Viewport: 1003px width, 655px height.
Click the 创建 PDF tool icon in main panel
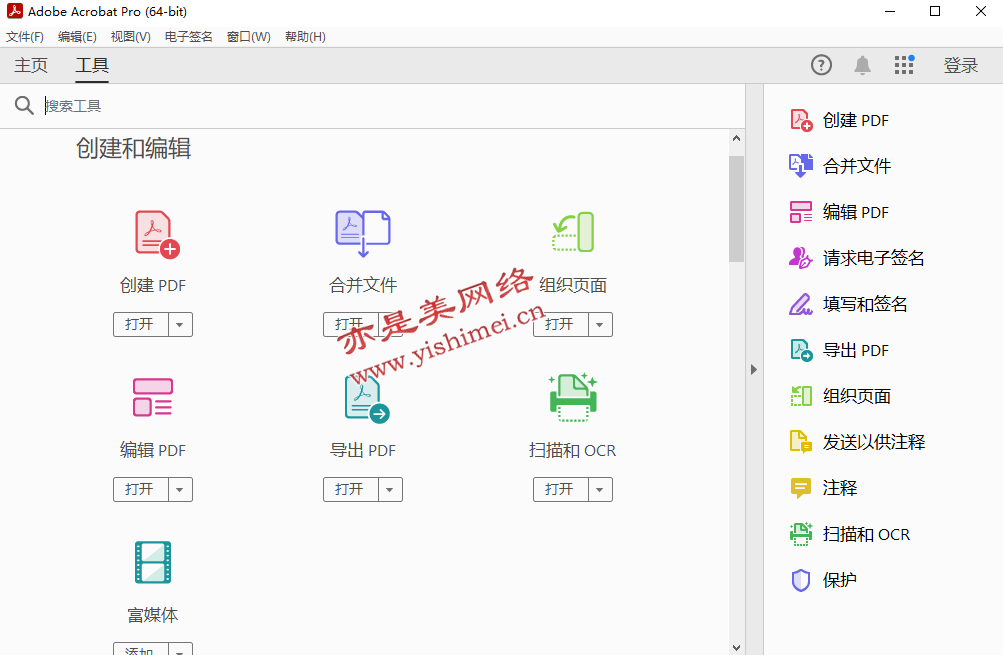[x=157, y=234]
